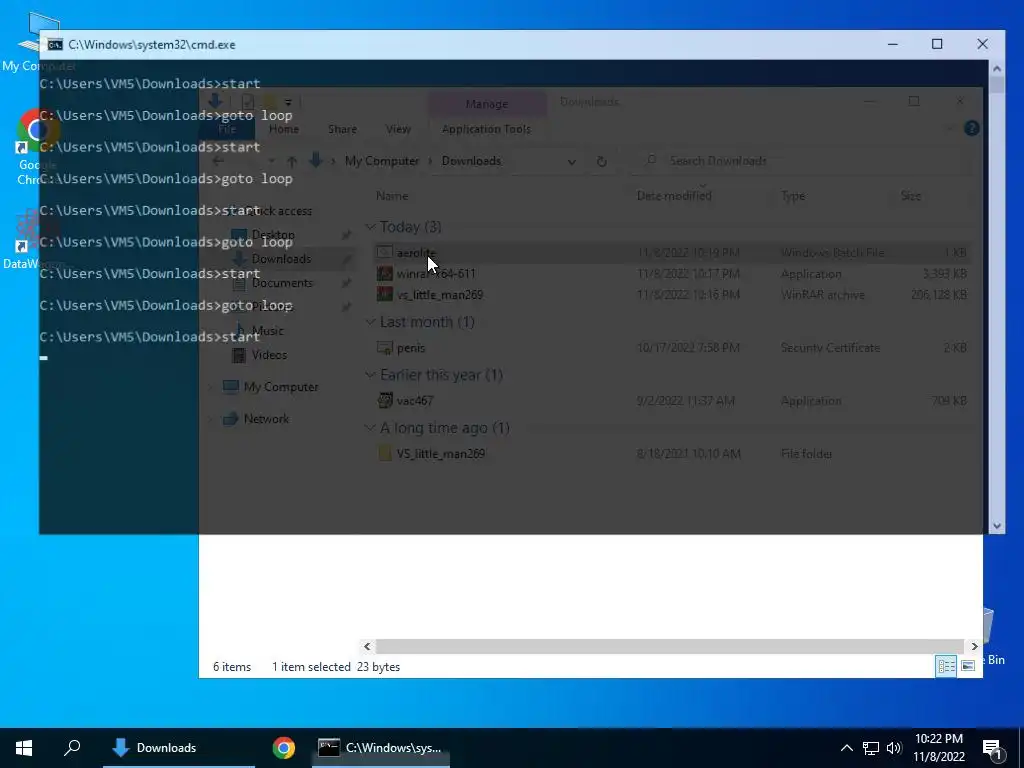This screenshot has width=1024, height=768.
Task: Sort by Date modified column header
Action: tap(674, 196)
